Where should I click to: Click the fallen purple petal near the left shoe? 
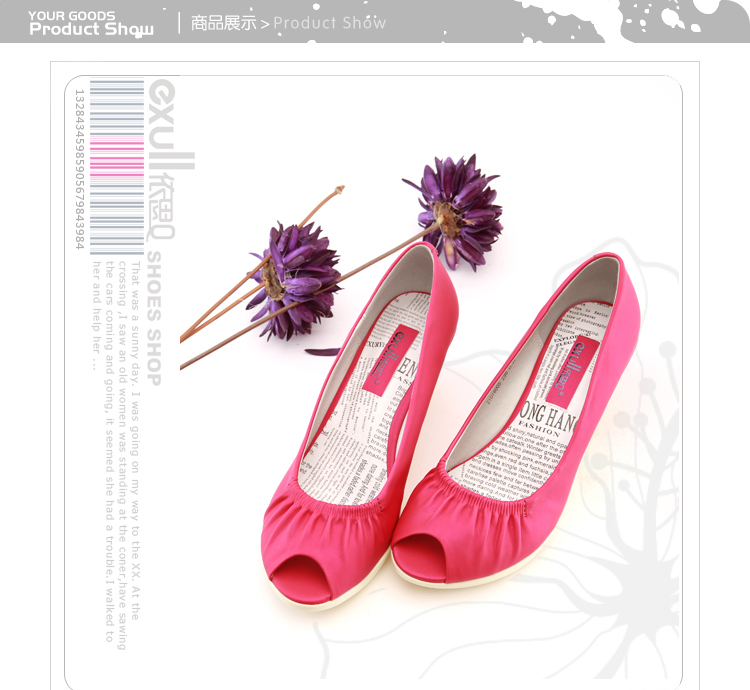click(322, 352)
